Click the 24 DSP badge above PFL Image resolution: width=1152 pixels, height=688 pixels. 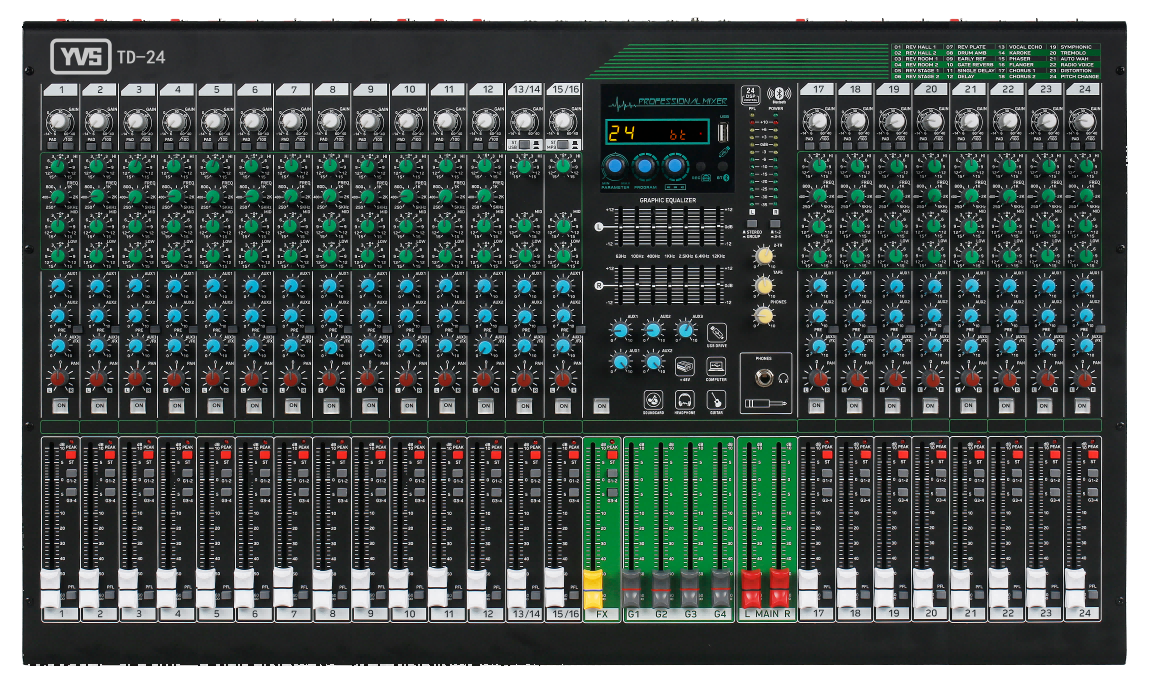[x=751, y=94]
